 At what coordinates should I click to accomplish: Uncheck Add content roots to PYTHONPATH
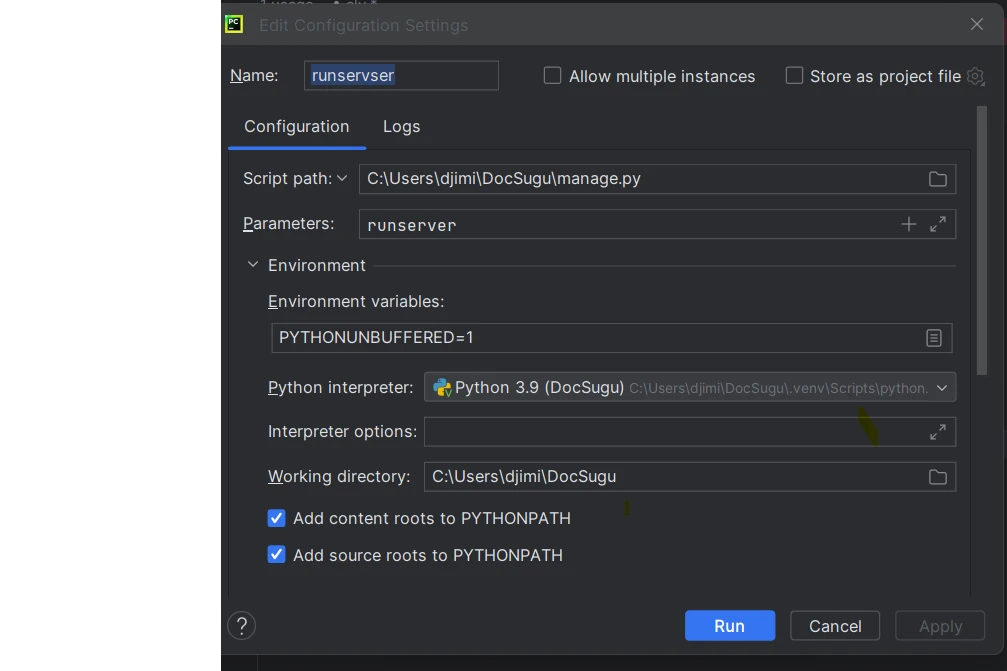pyautogui.click(x=277, y=519)
